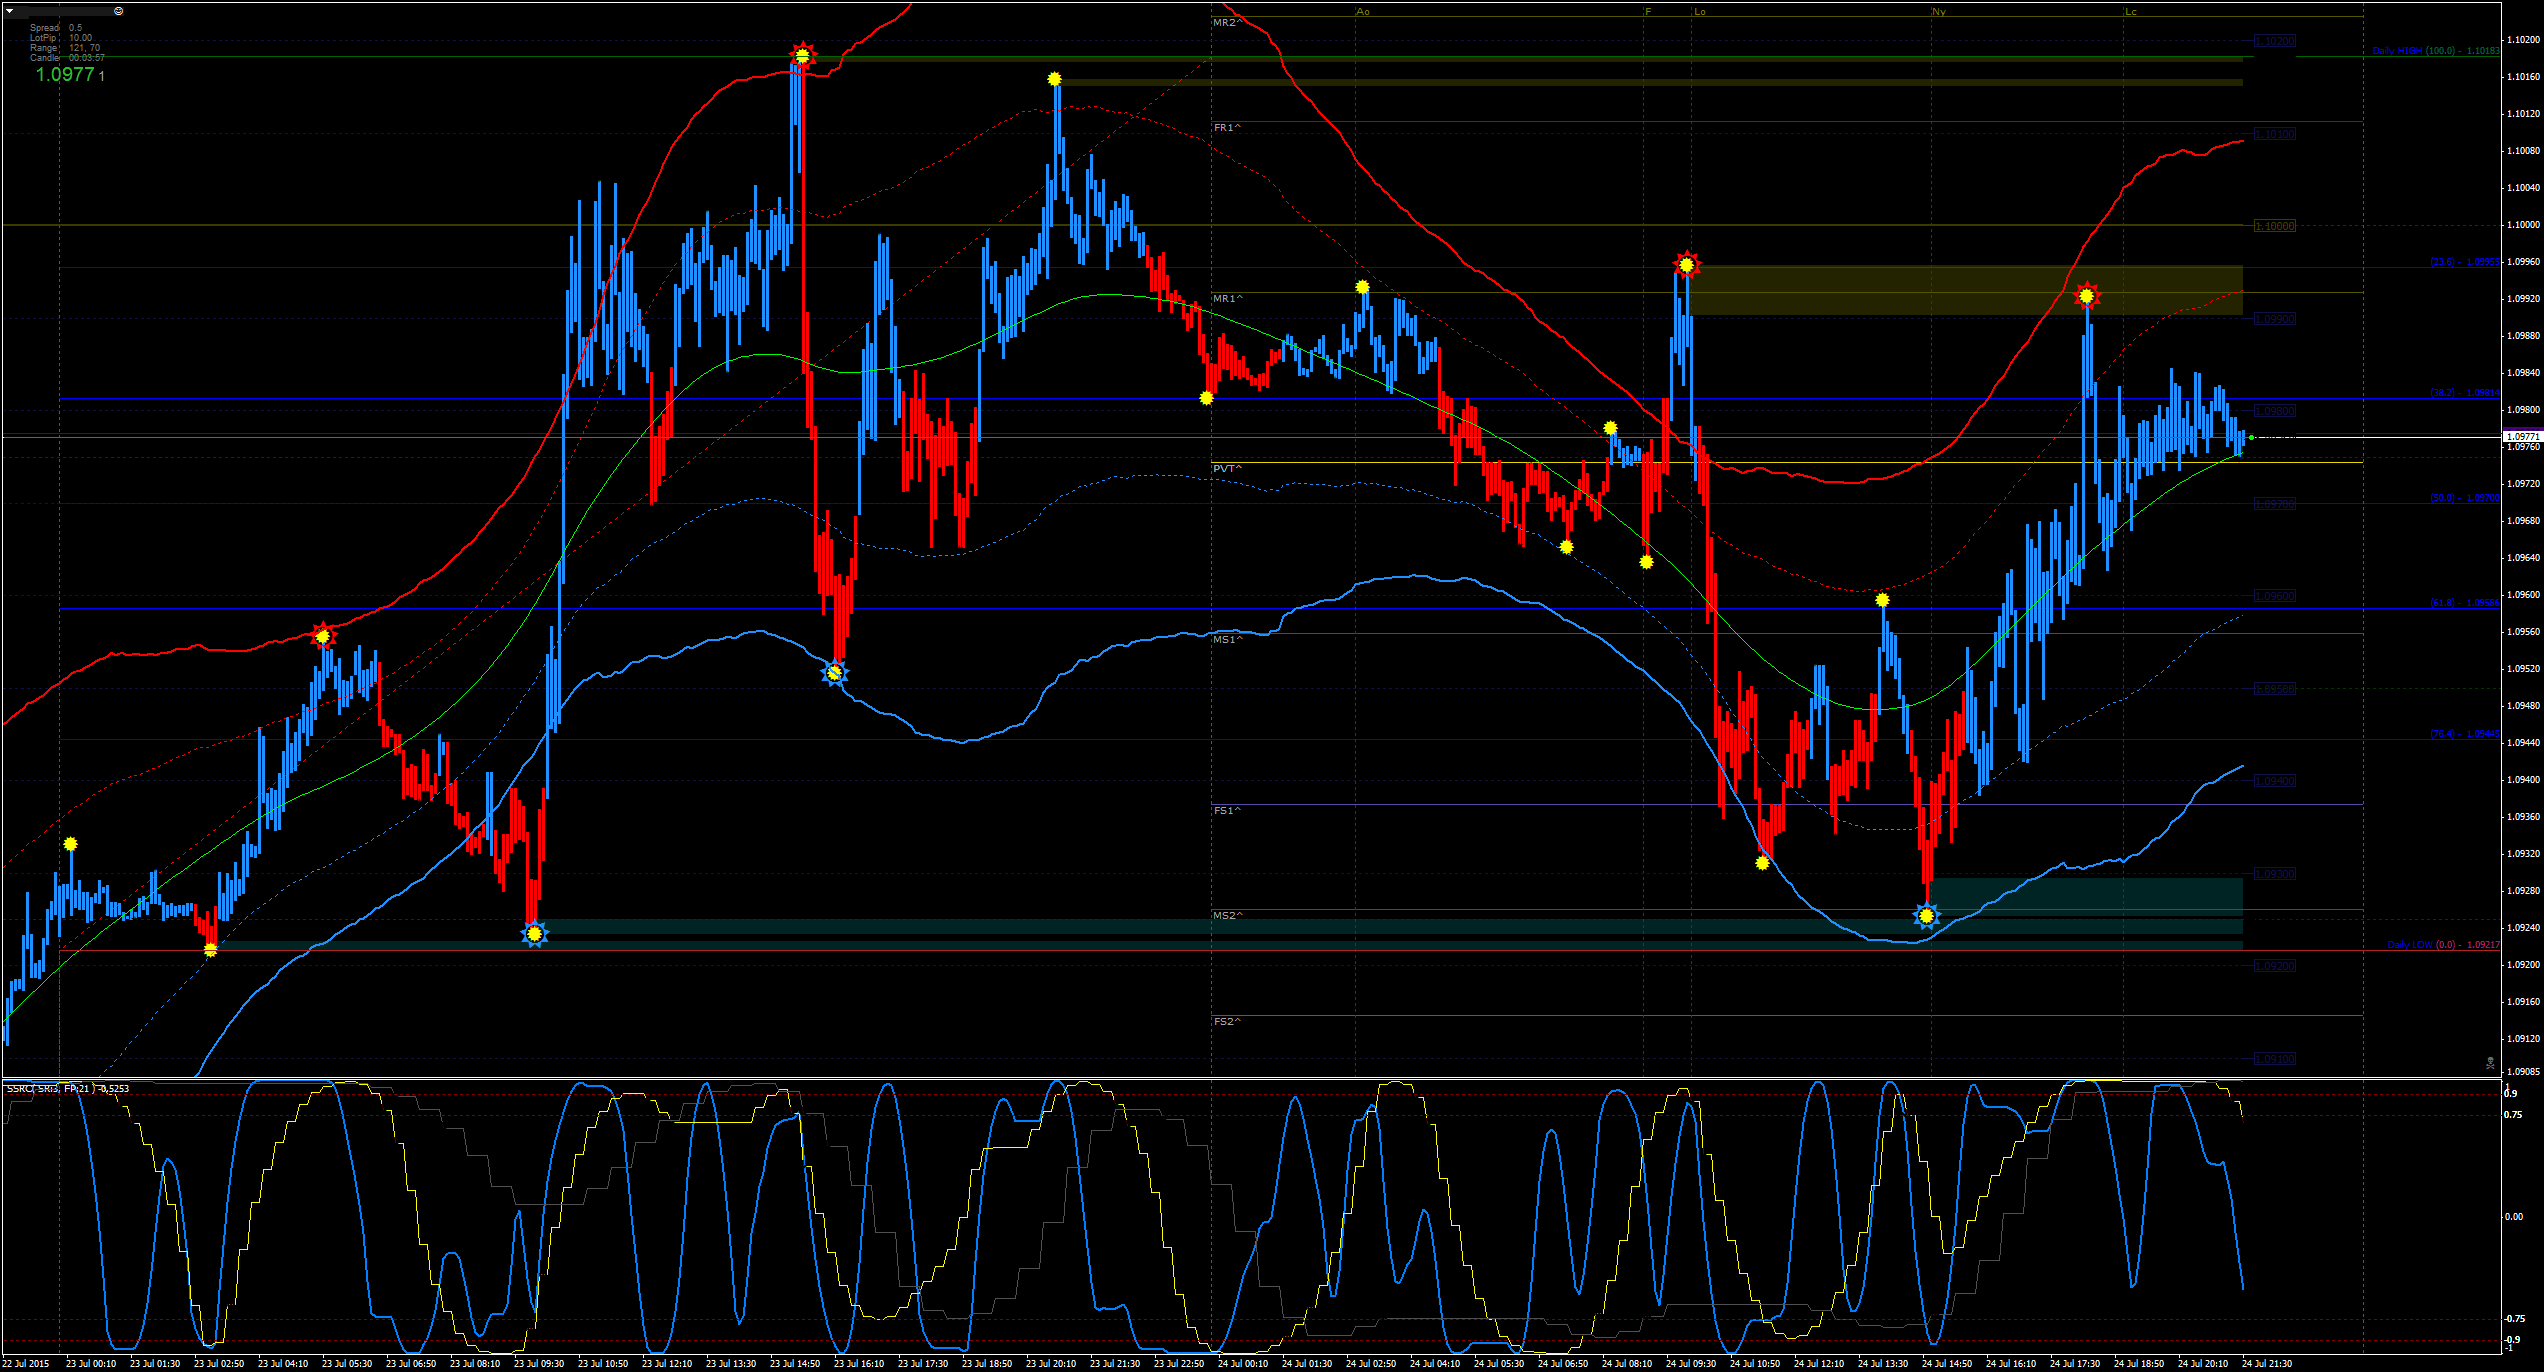Click the Expert Advisor smiley face icon

[119, 11]
